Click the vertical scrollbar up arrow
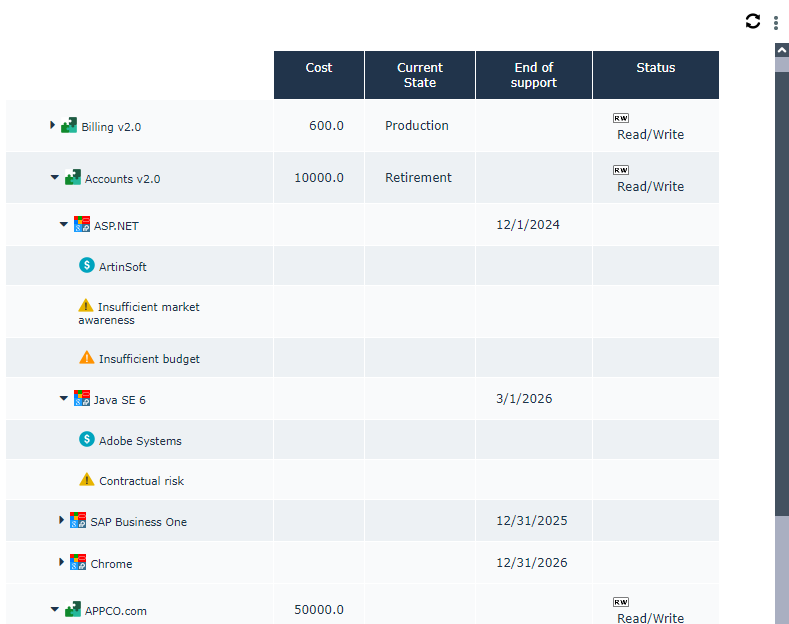 (781, 49)
